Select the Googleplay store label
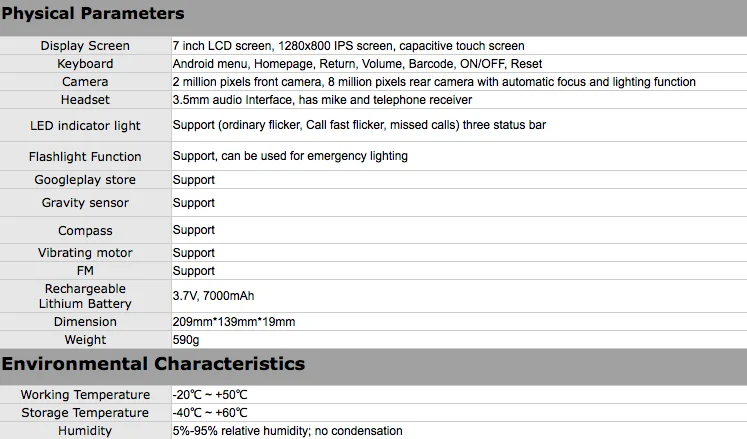The width and height of the screenshot is (747, 439). click(85, 180)
